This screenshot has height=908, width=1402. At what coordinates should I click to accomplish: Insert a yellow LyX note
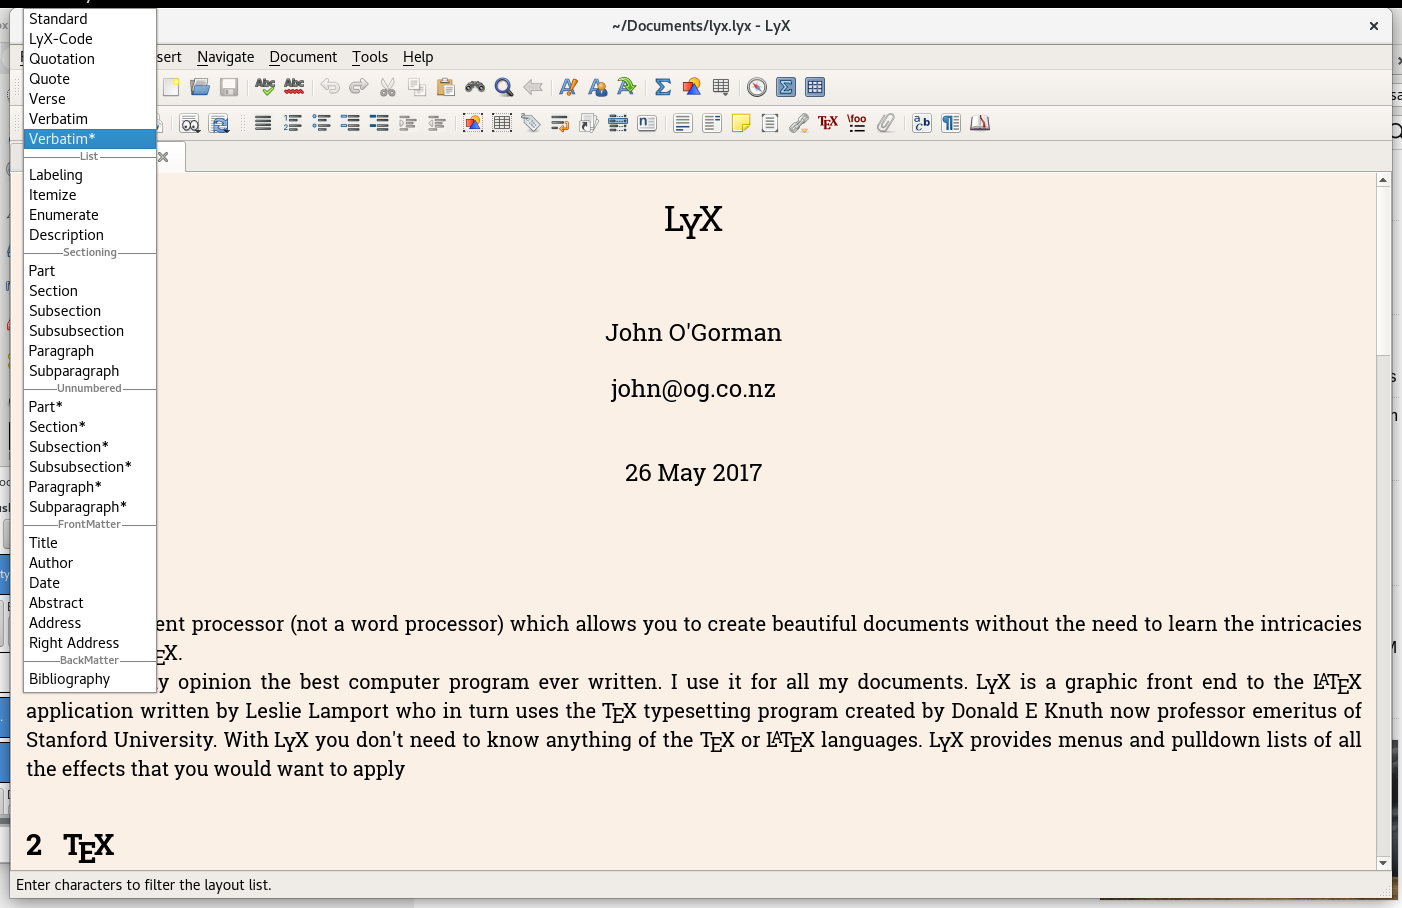coord(741,123)
